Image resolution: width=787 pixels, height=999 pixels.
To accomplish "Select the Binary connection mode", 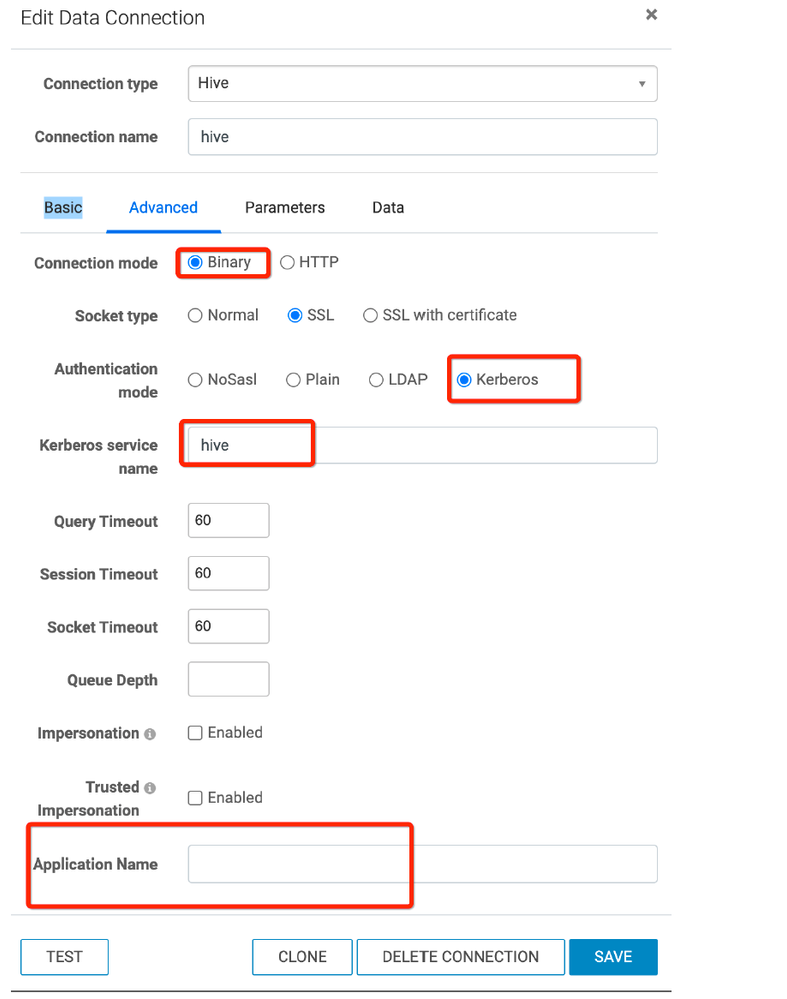I will click(x=196, y=263).
